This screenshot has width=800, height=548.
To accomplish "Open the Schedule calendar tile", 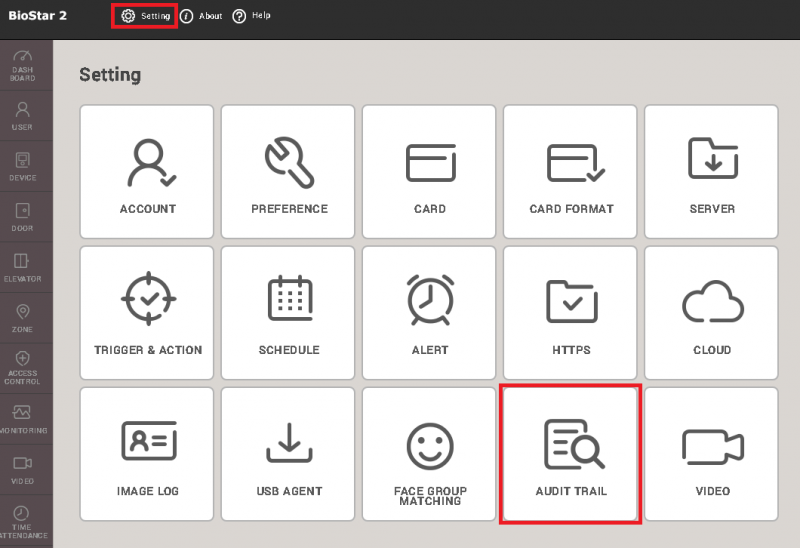I will 288,313.
